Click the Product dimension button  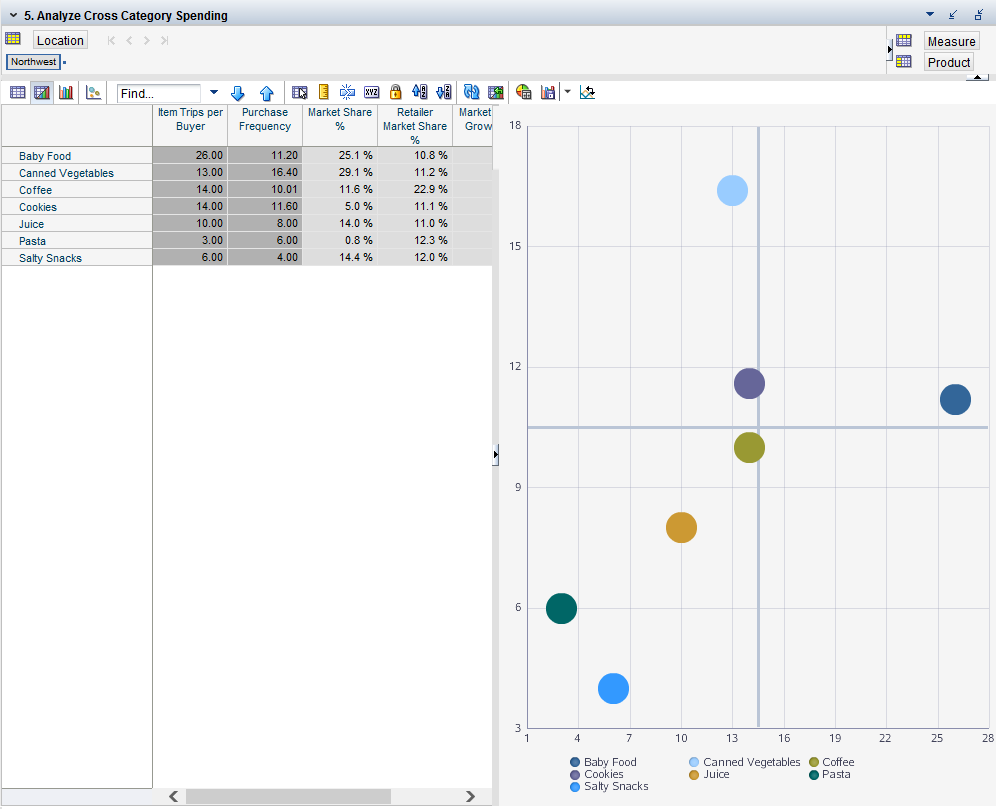coord(948,62)
